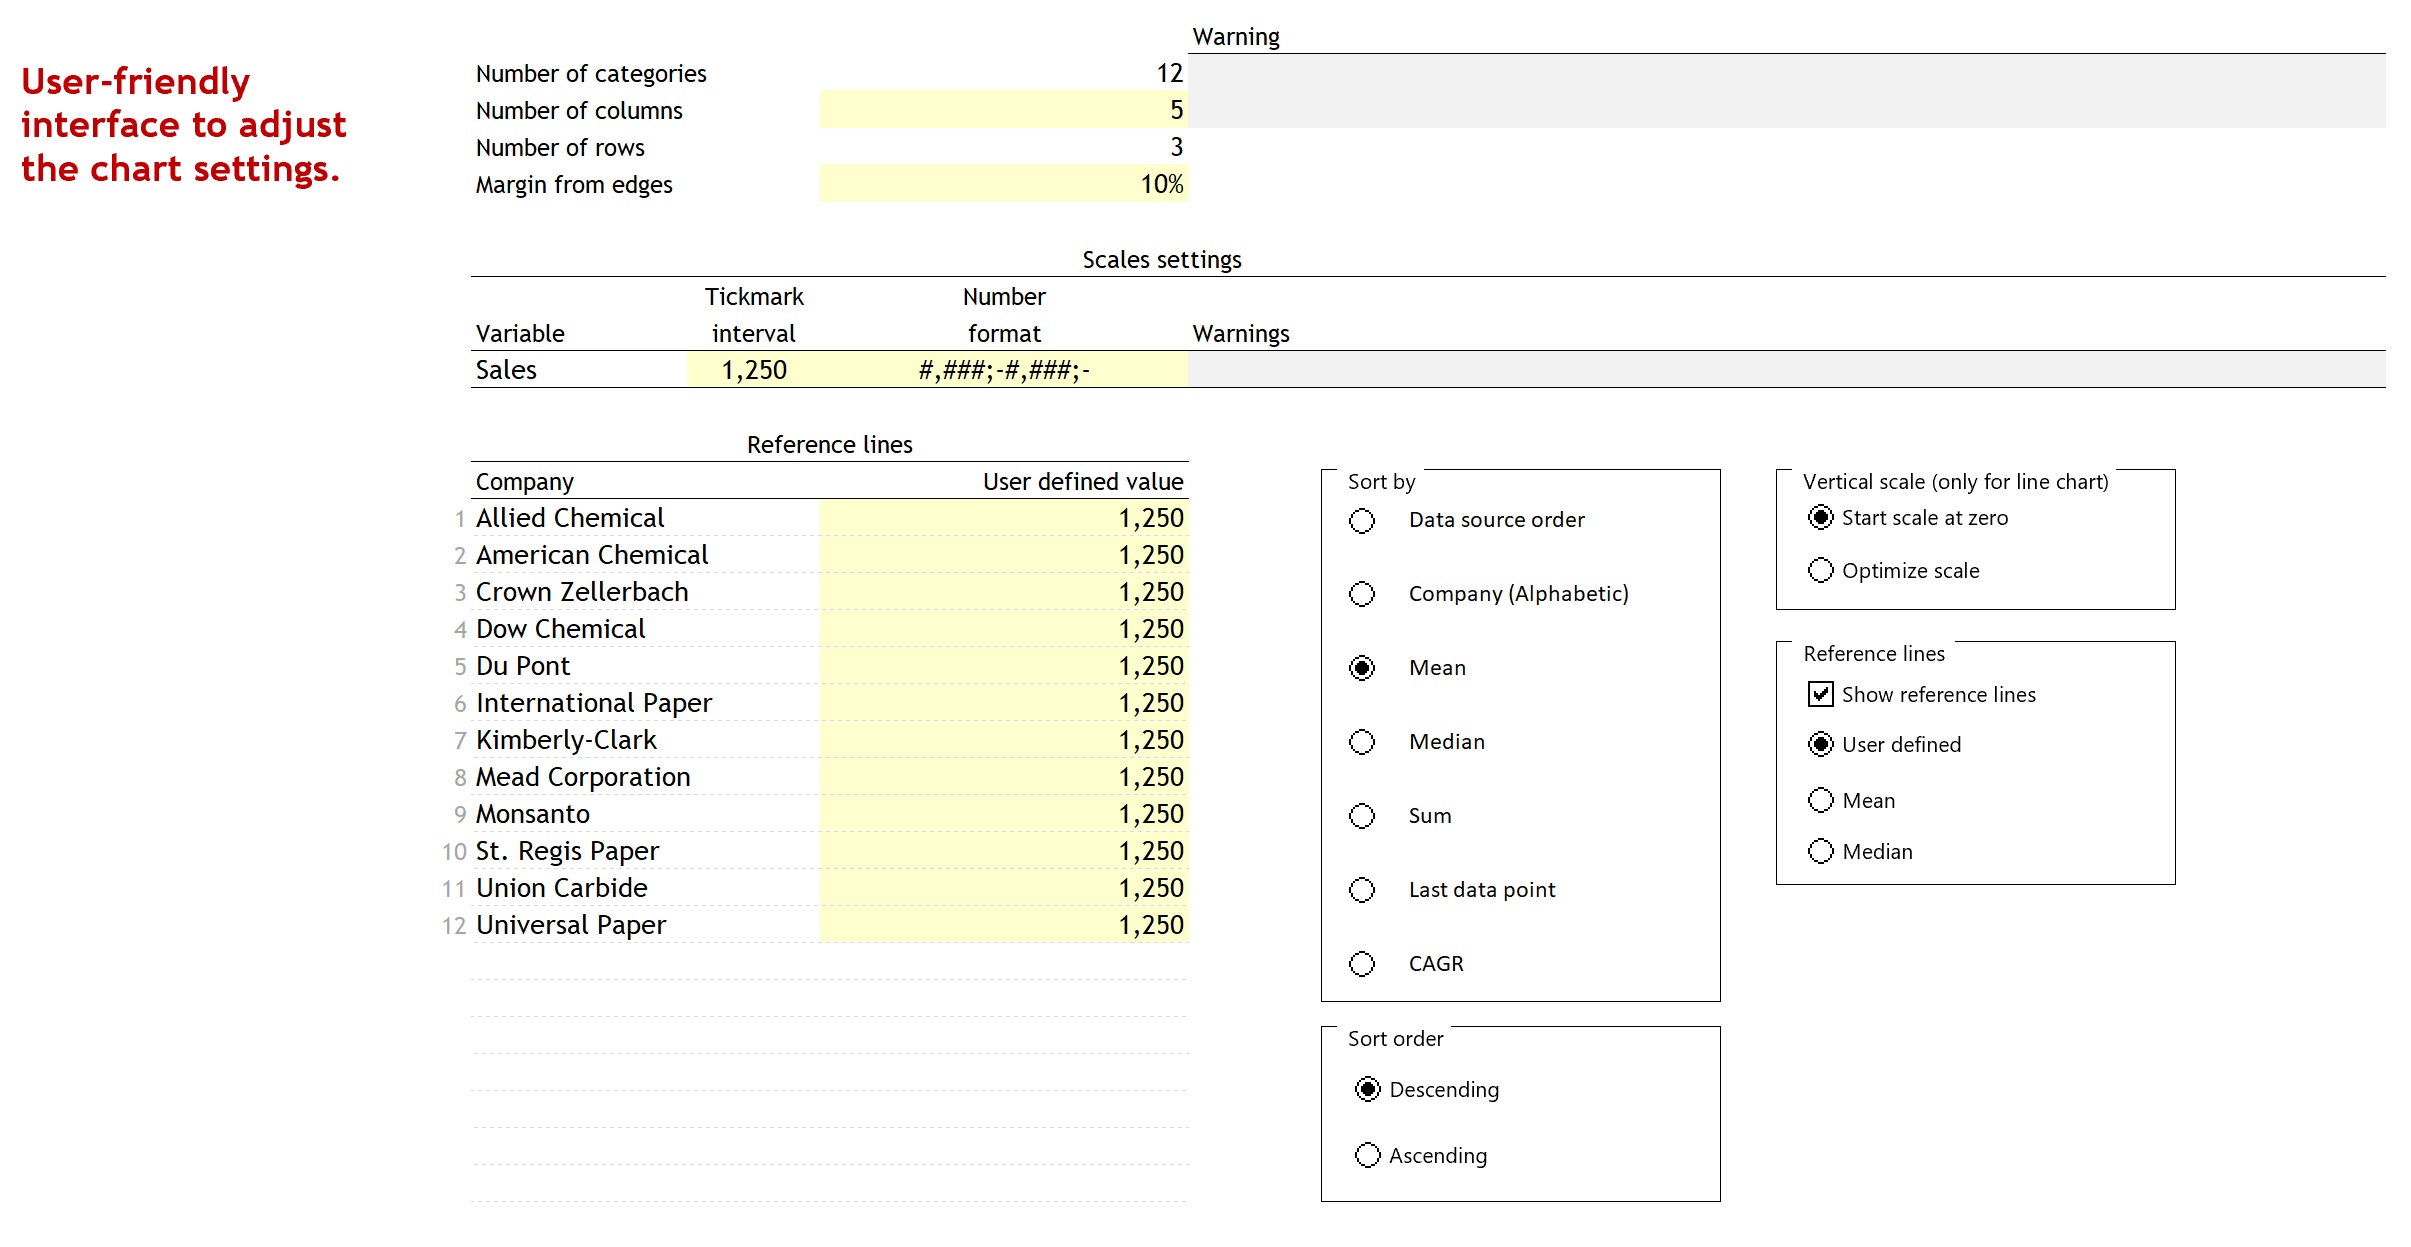Choose Median in the Sort by group
Viewport: 2411px width, 1247px height.
pyautogui.click(x=1362, y=742)
